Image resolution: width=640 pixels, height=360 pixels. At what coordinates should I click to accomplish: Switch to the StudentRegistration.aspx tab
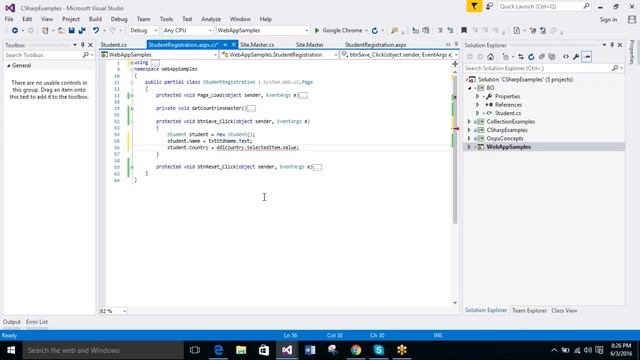pos(376,45)
